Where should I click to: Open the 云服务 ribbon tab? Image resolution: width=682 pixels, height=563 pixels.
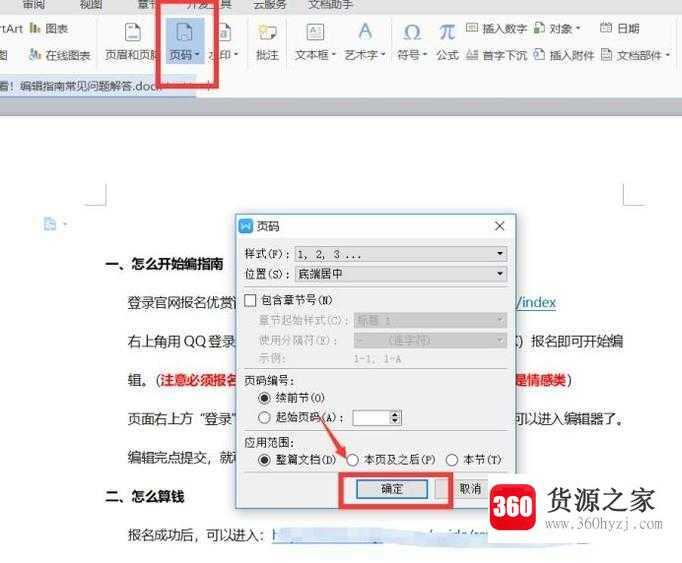[270, 4]
